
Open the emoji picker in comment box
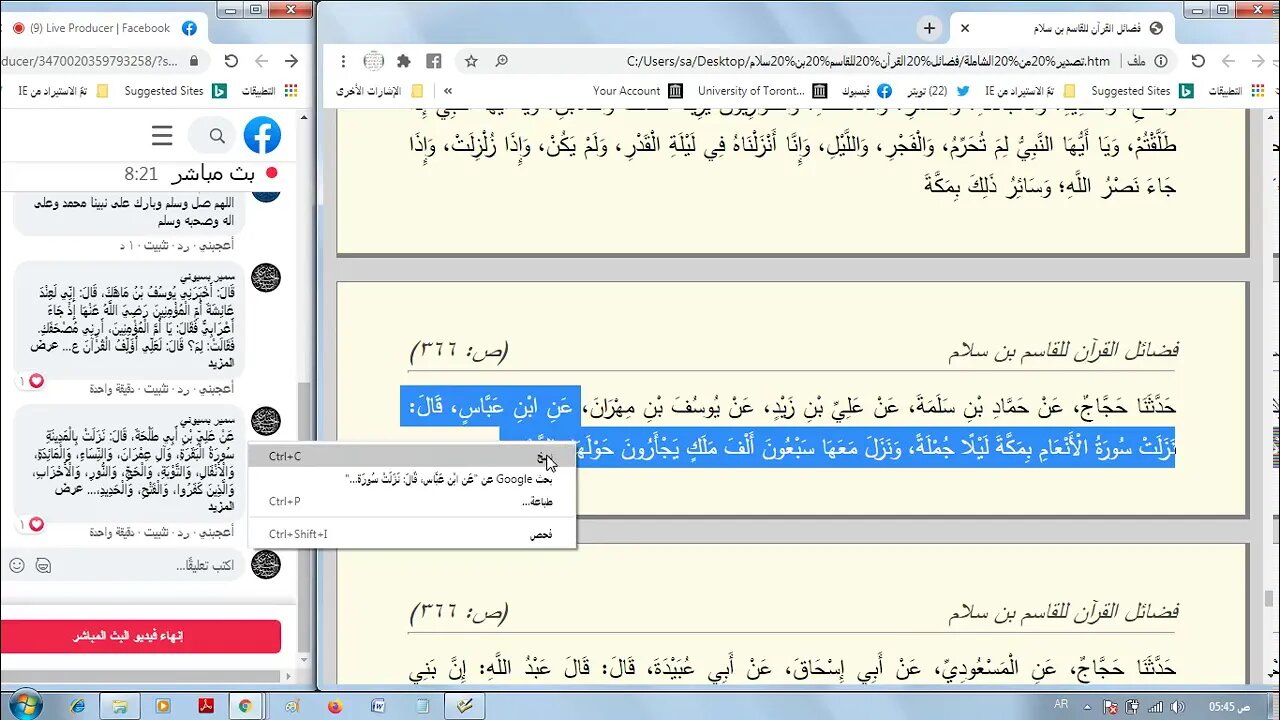17,565
